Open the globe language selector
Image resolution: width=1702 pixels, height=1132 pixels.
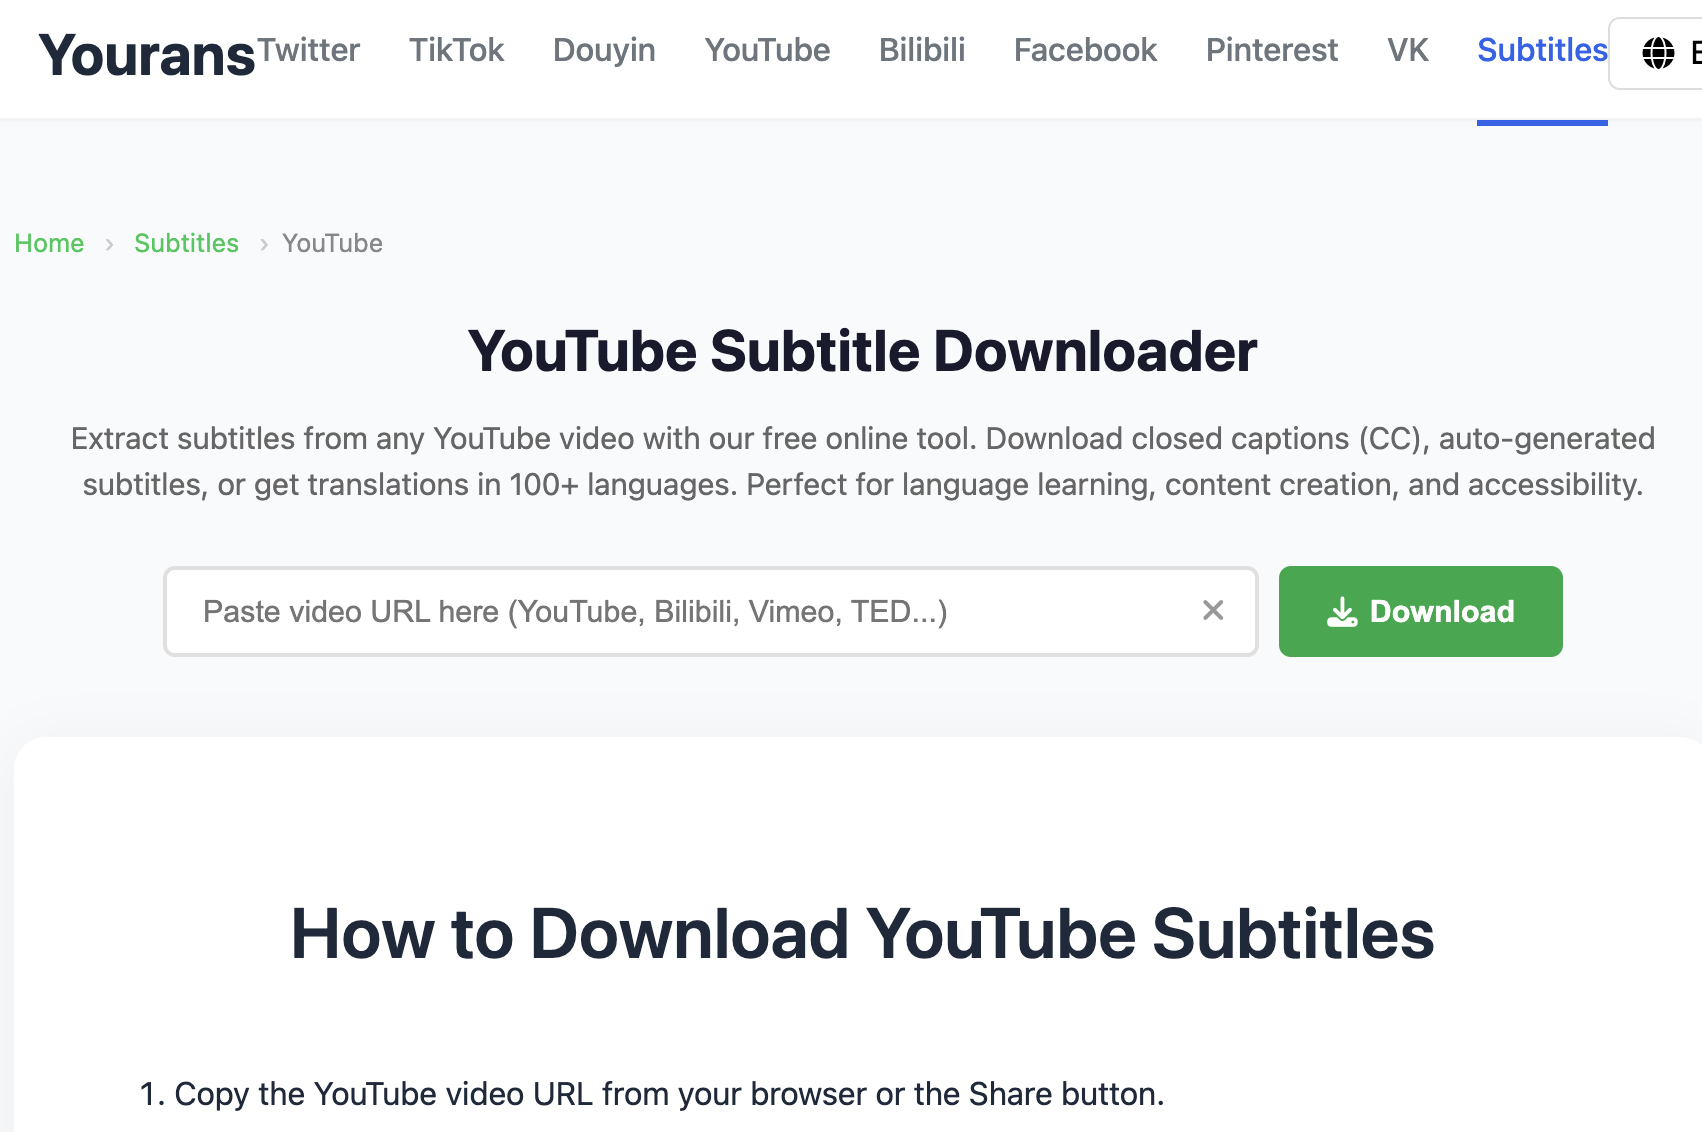(x=1658, y=53)
